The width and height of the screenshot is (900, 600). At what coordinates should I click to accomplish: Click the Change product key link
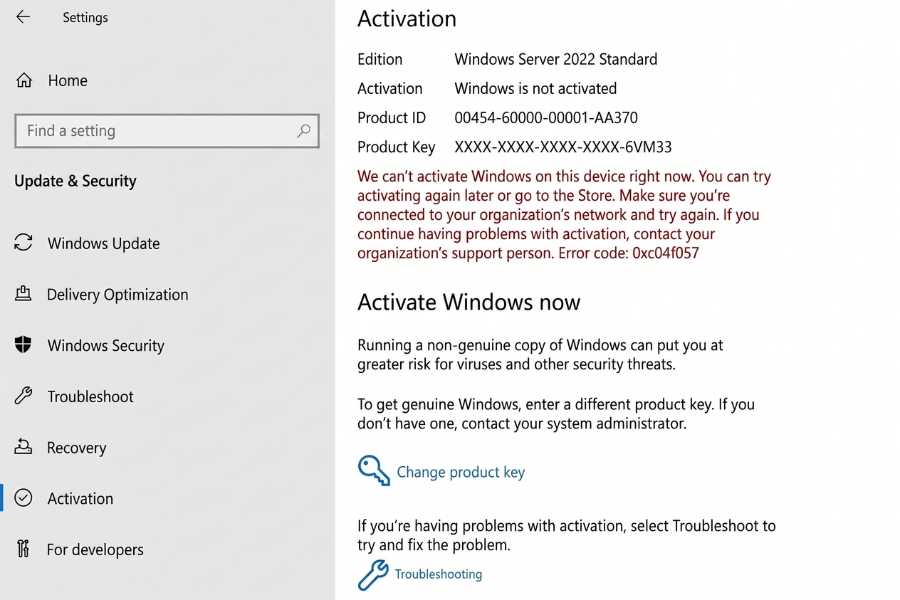pos(461,472)
